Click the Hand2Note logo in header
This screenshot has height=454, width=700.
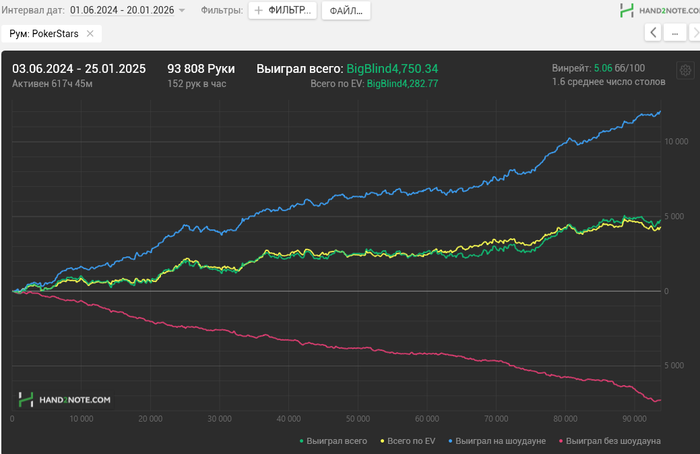click(660, 10)
